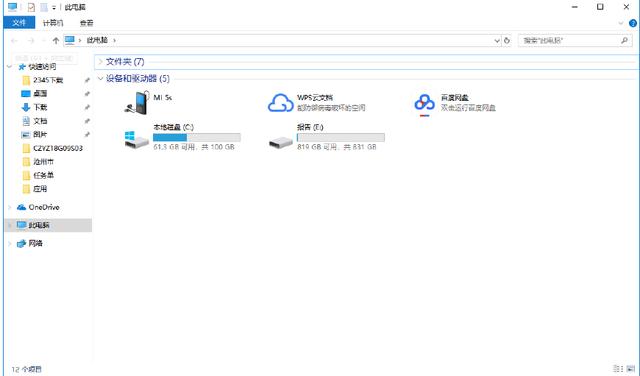Click the 819 GB free text

(337, 147)
